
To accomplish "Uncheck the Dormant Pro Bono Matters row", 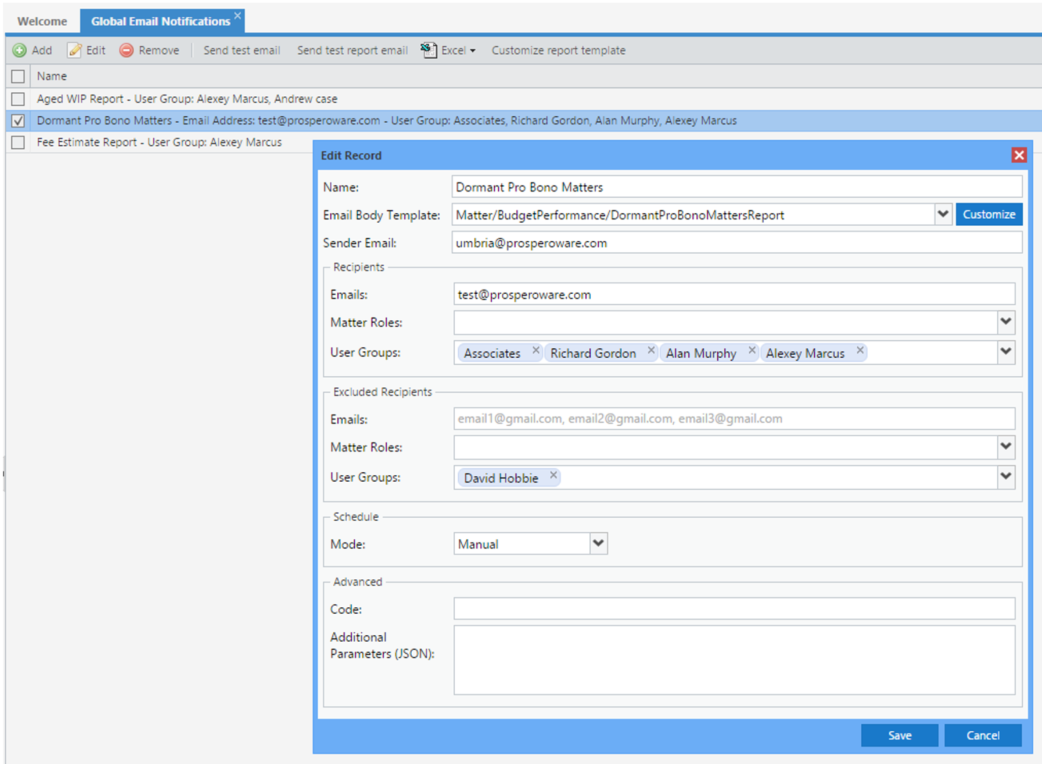I will point(18,121).
